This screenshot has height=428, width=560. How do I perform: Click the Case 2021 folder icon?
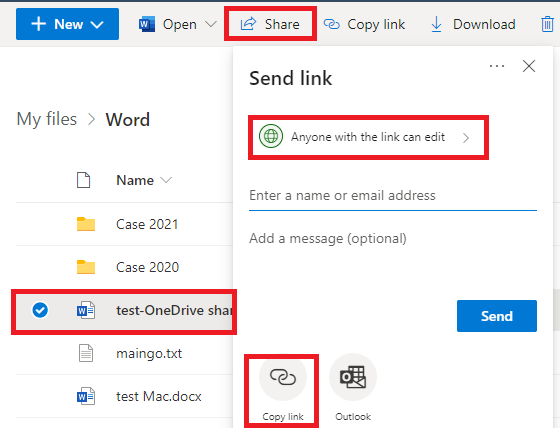click(86, 224)
